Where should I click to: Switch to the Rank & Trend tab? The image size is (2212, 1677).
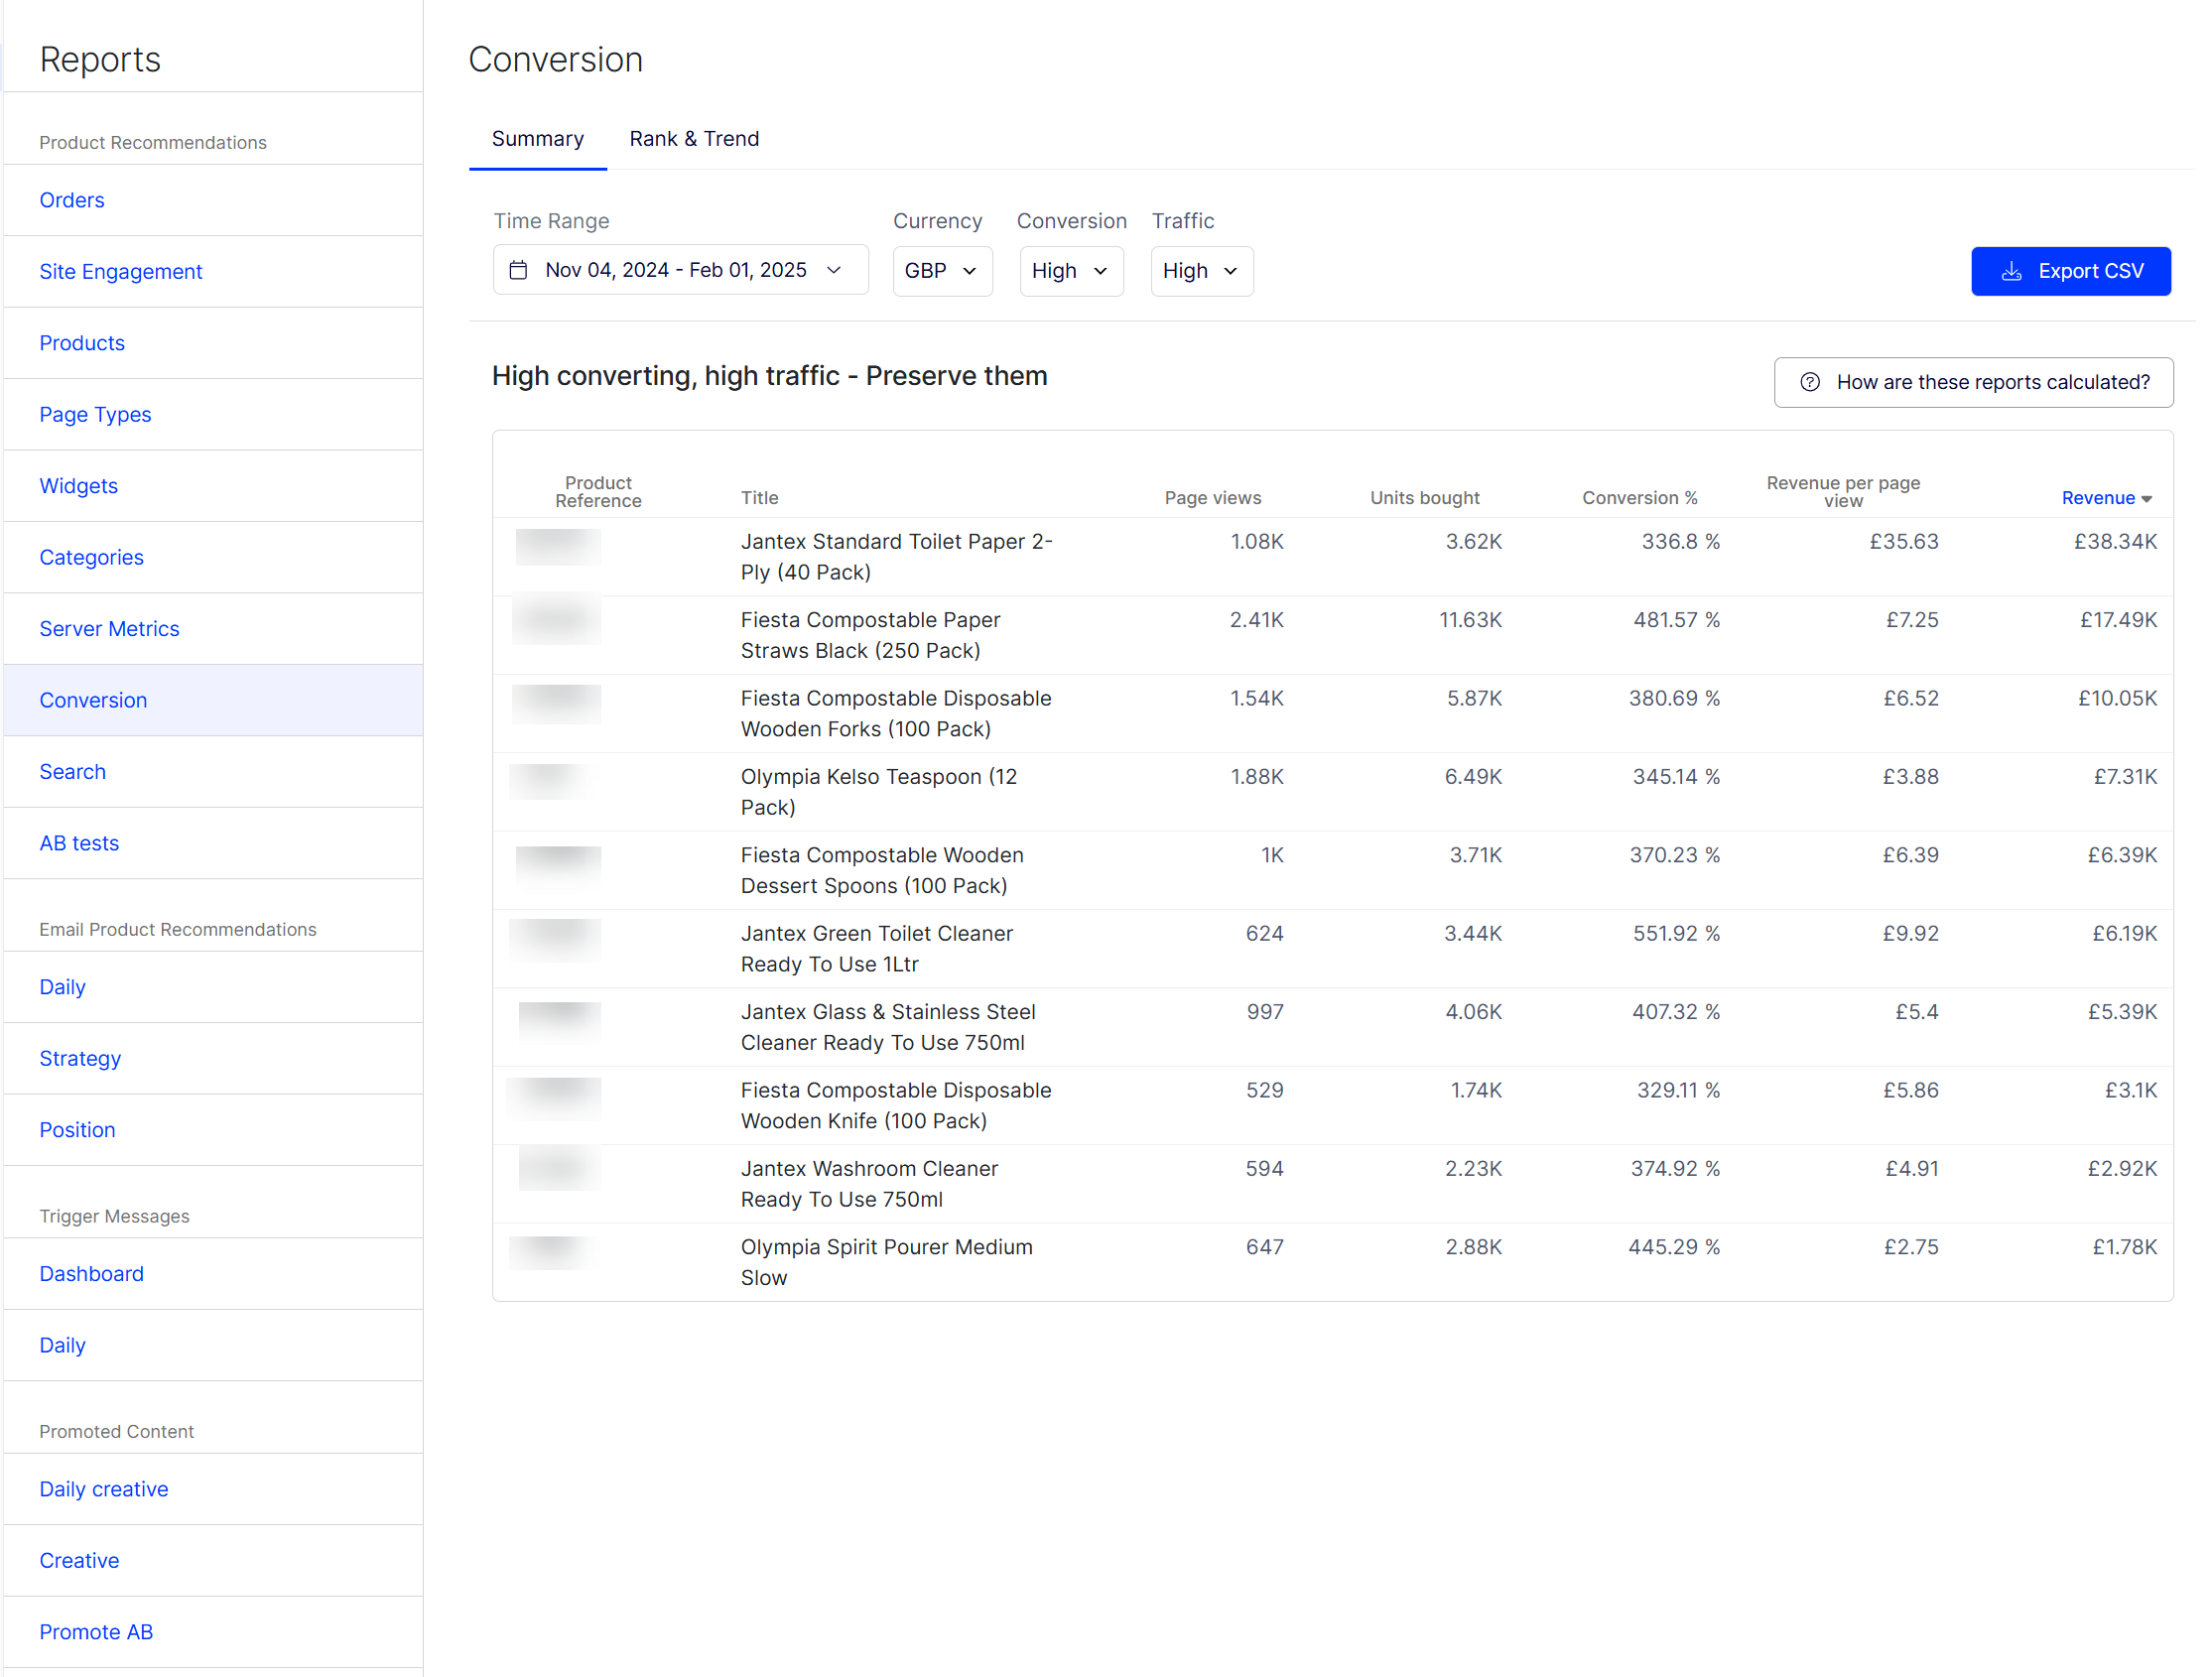click(x=694, y=139)
